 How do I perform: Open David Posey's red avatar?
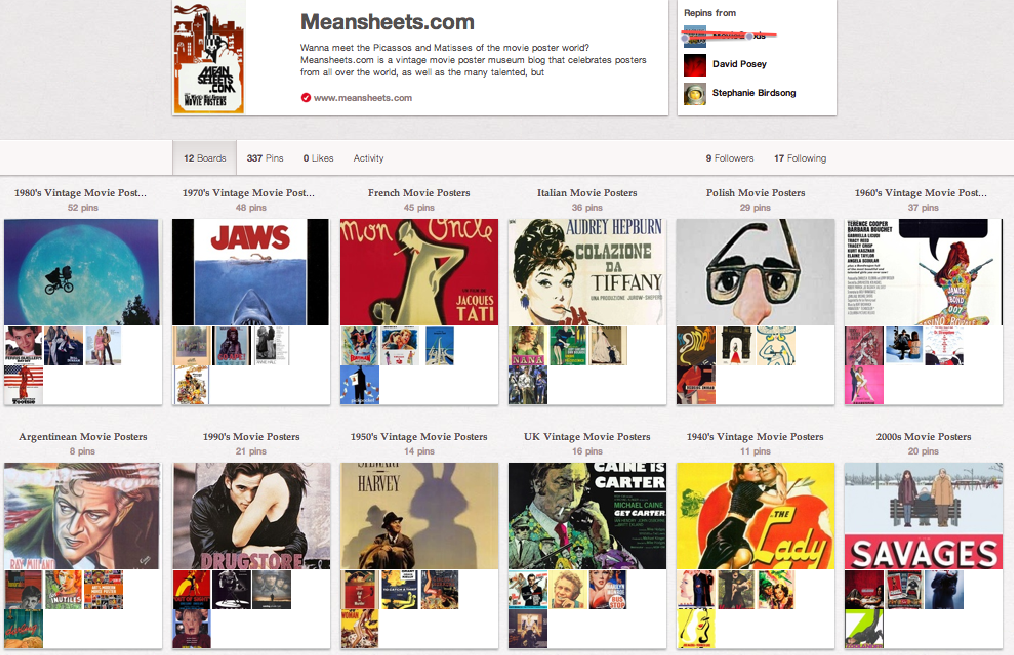695,65
